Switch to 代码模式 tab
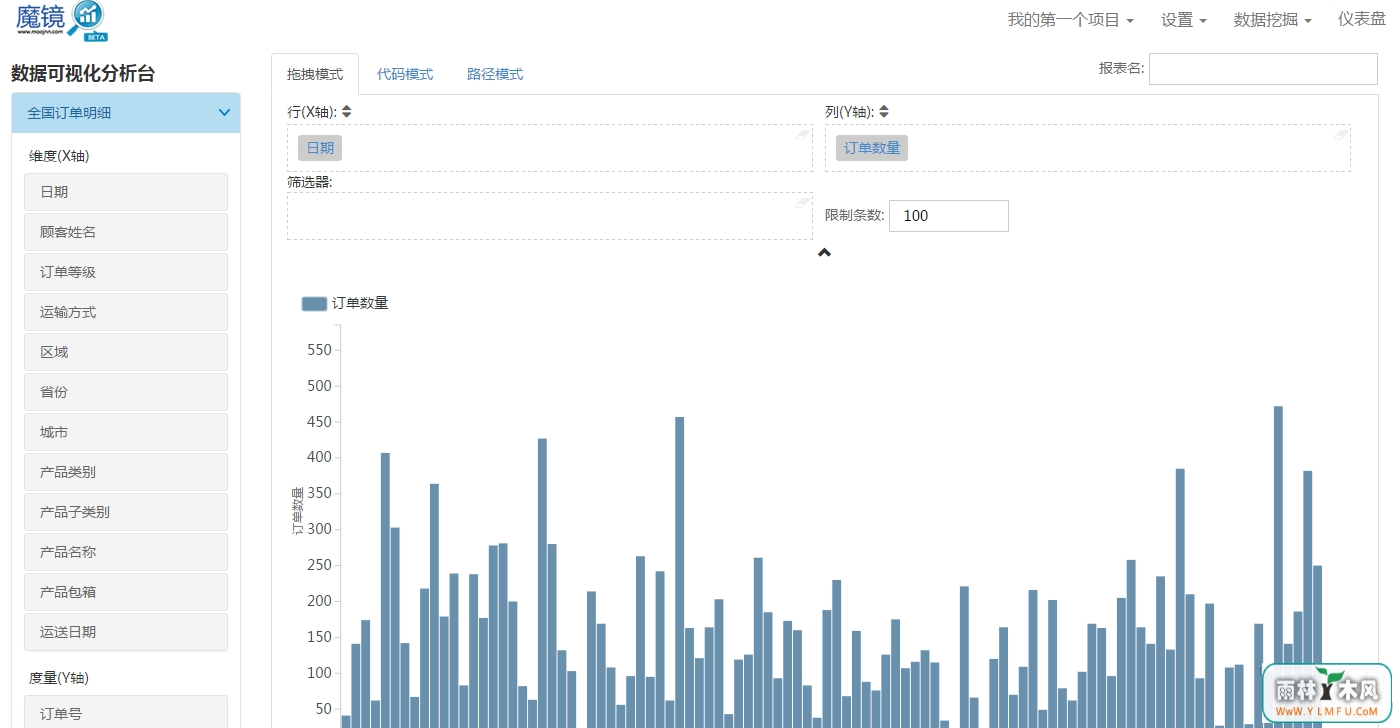The width and height of the screenshot is (1400, 728). click(x=405, y=74)
